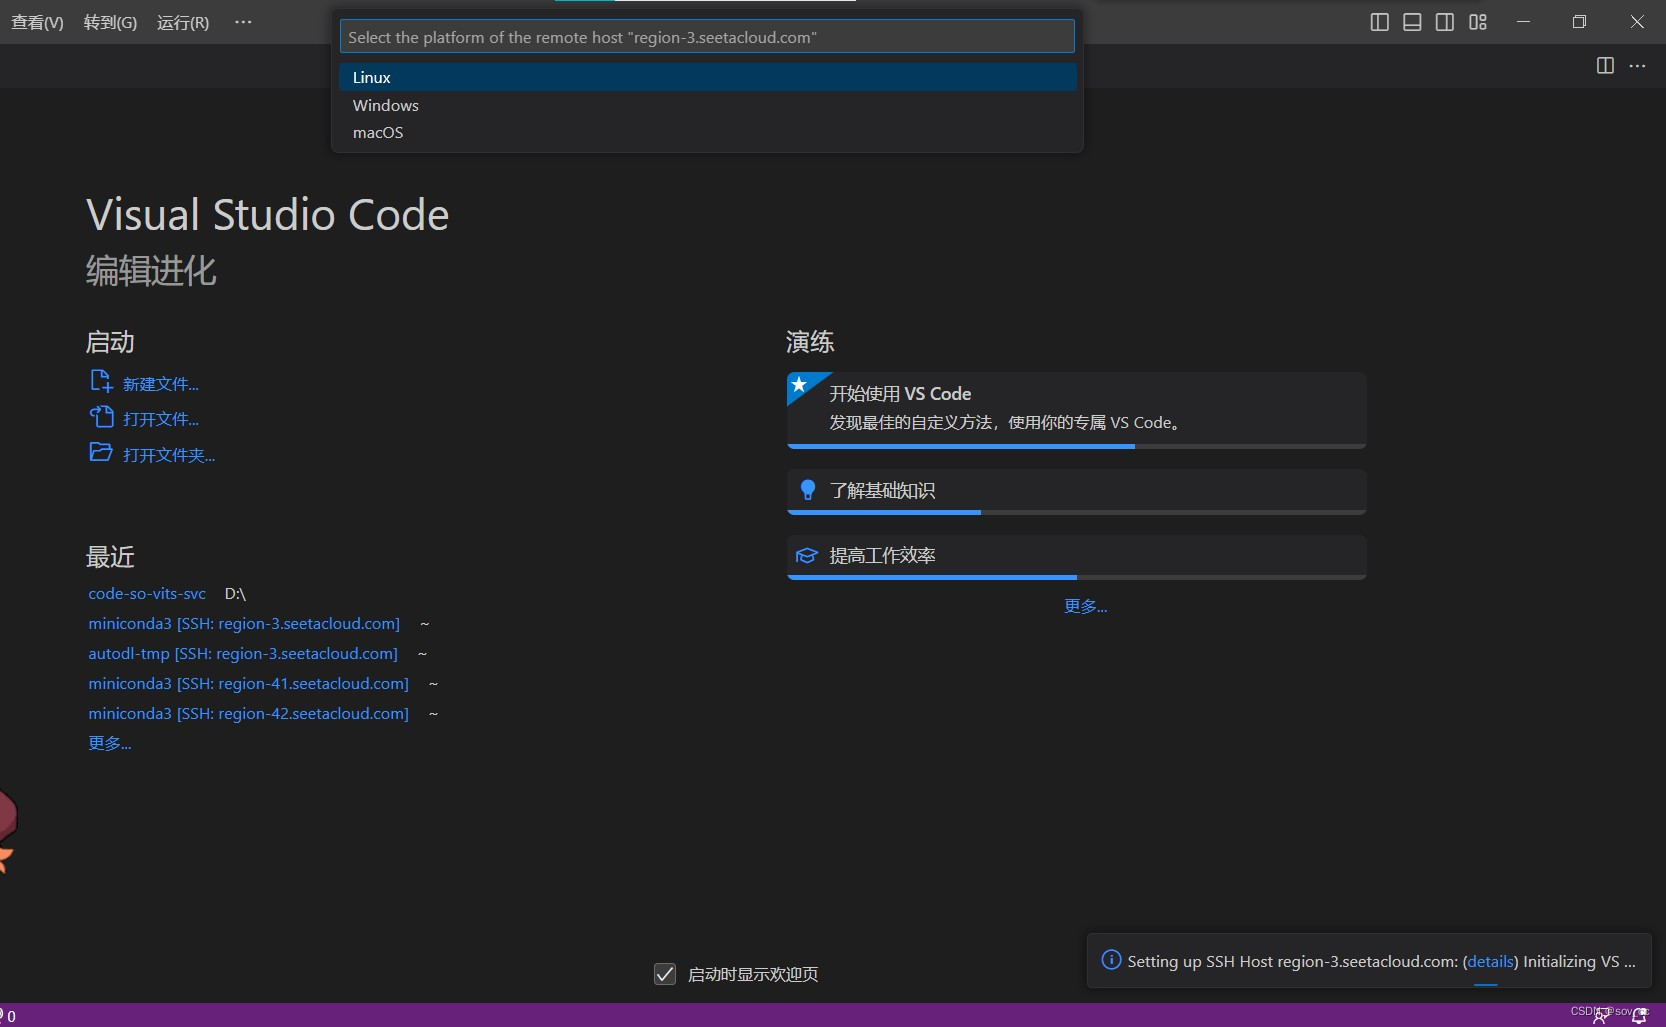Click the 打开文件夹... link
The height and width of the screenshot is (1027, 1666).
(169, 455)
